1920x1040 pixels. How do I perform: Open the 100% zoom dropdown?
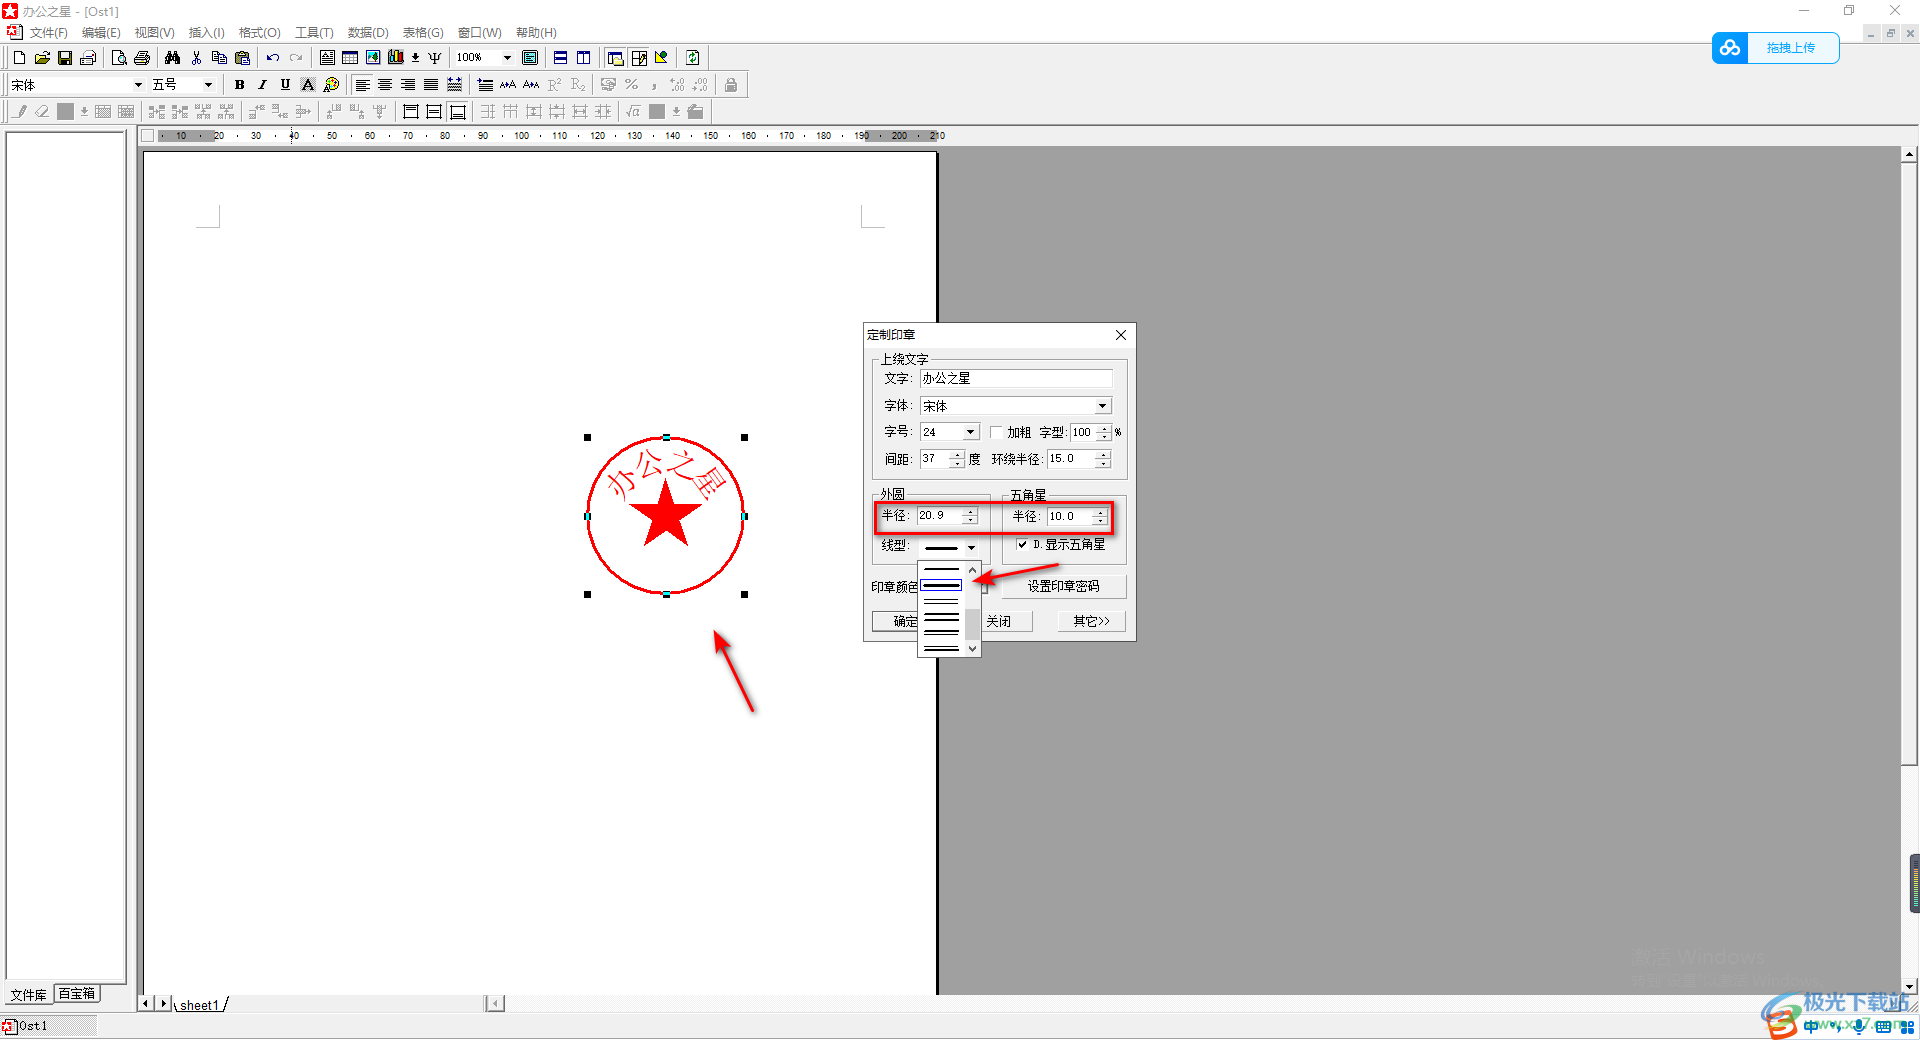pos(507,58)
